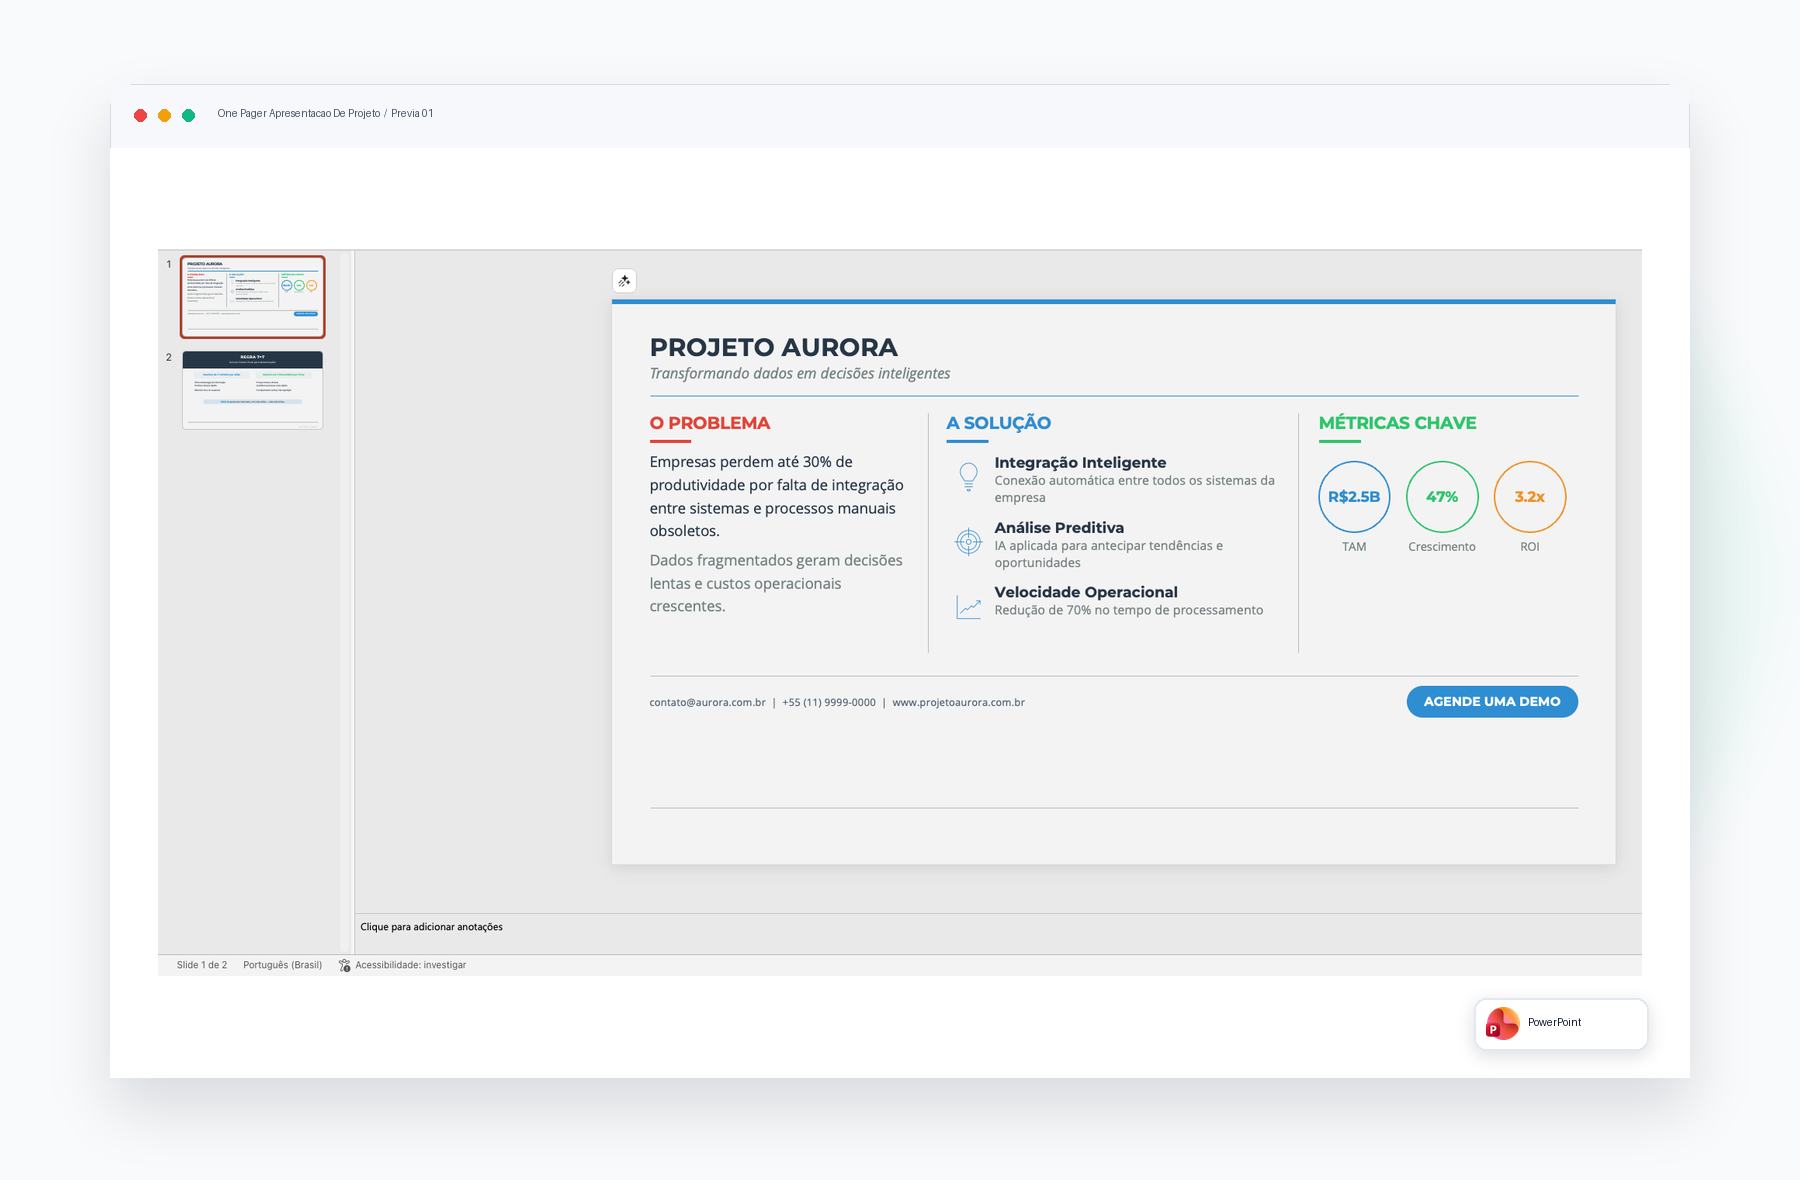The width and height of the screenshot is (1800, 1180).
Task: Click 'Português (Brasil)' language indicator
Action: pos(283,965)
